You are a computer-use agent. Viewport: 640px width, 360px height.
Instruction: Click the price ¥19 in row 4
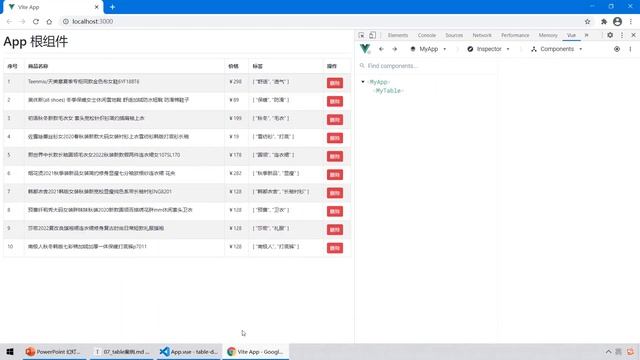click(234, 137)
